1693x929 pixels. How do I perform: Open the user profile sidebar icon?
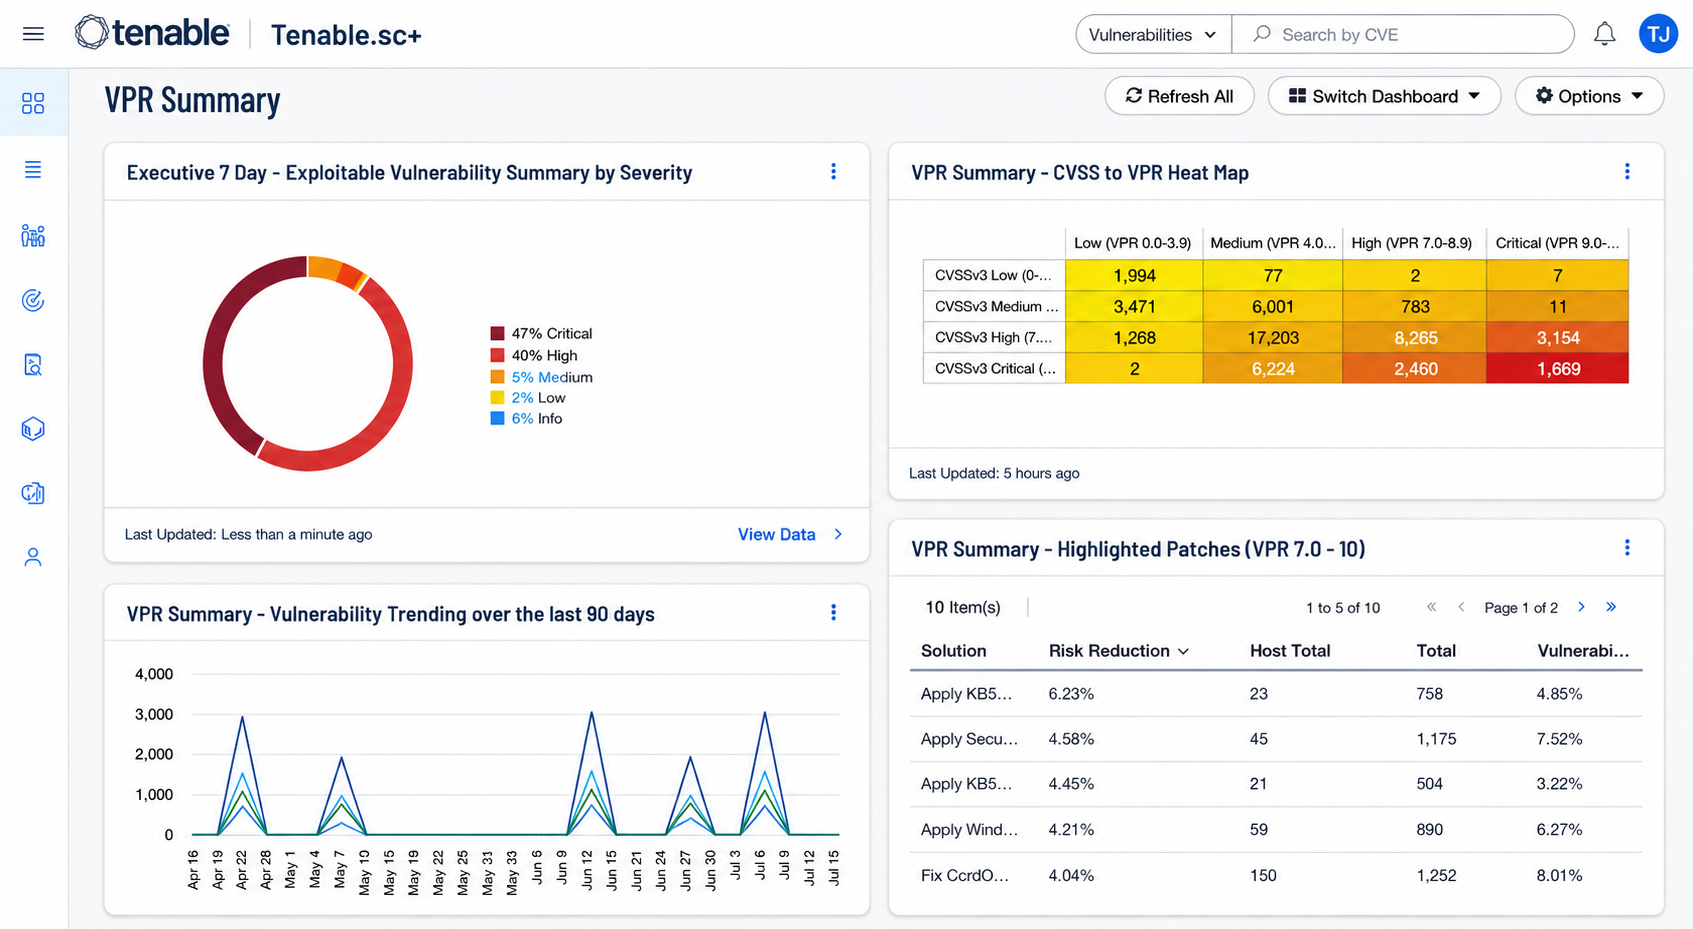(33, 557)
